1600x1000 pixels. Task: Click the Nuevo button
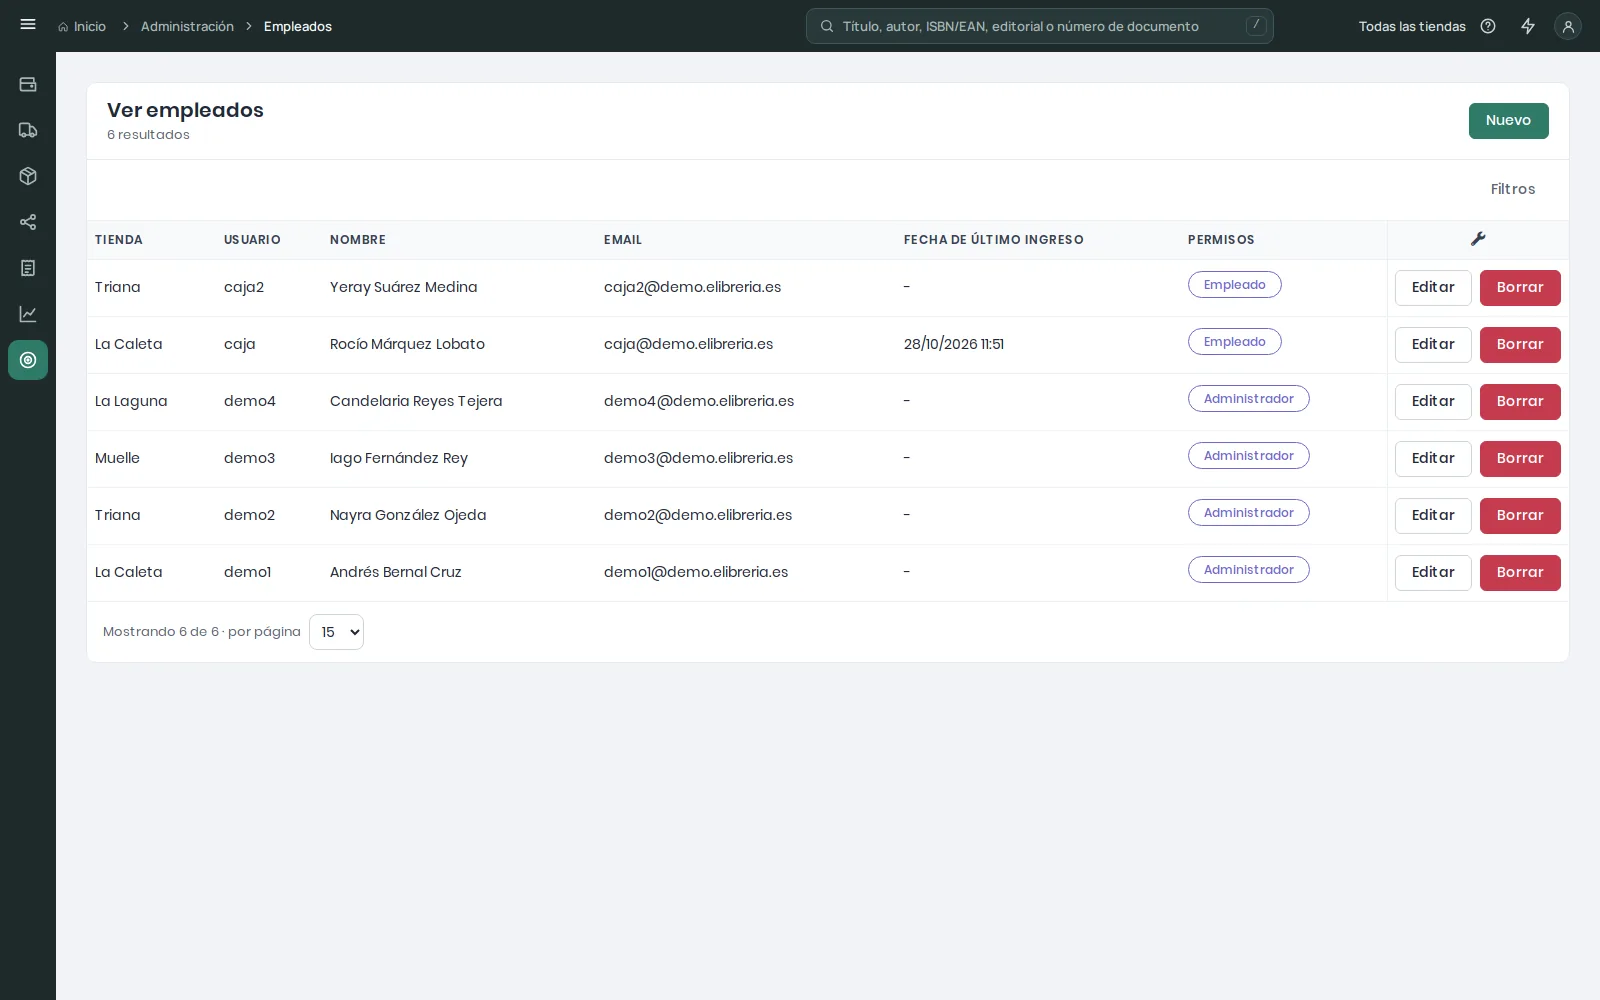[x=1508, y=121]
